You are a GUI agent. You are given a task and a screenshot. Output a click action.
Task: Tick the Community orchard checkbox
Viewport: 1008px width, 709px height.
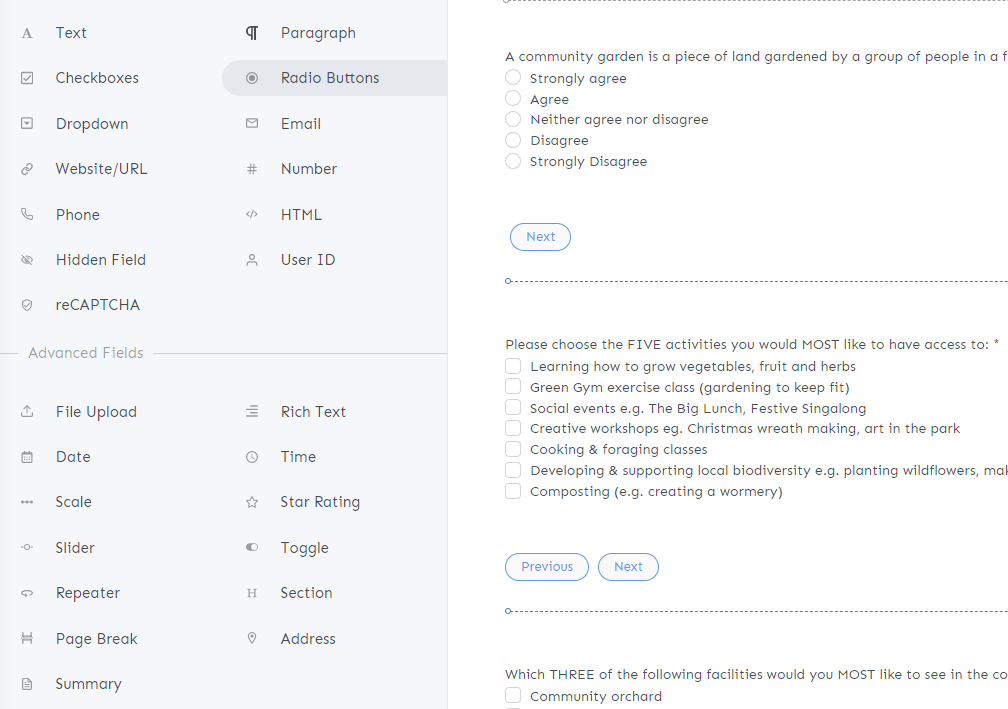coord(513,696)
